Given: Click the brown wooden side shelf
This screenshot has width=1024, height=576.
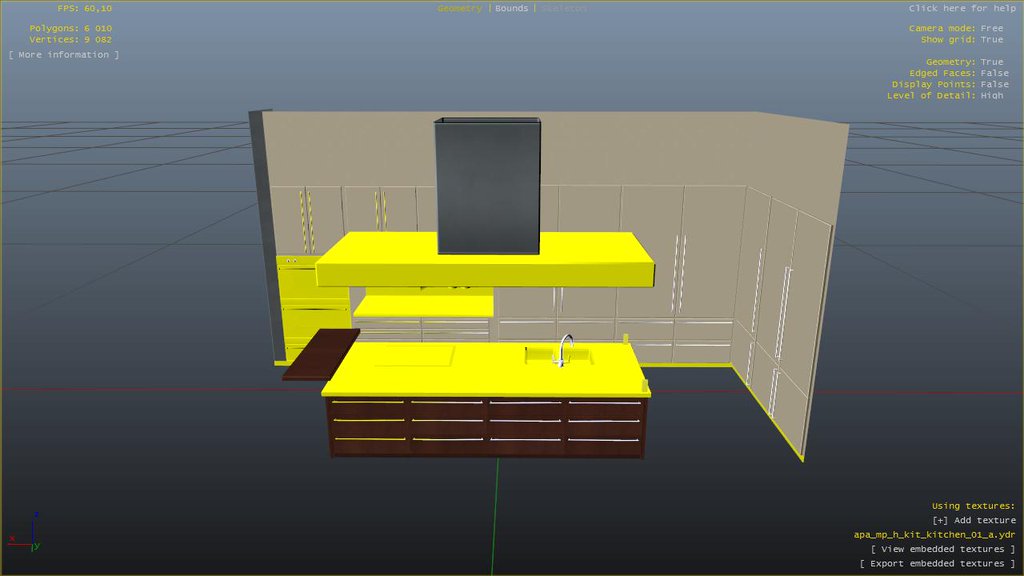Looking at the screenshot, I should click(322, 354).
